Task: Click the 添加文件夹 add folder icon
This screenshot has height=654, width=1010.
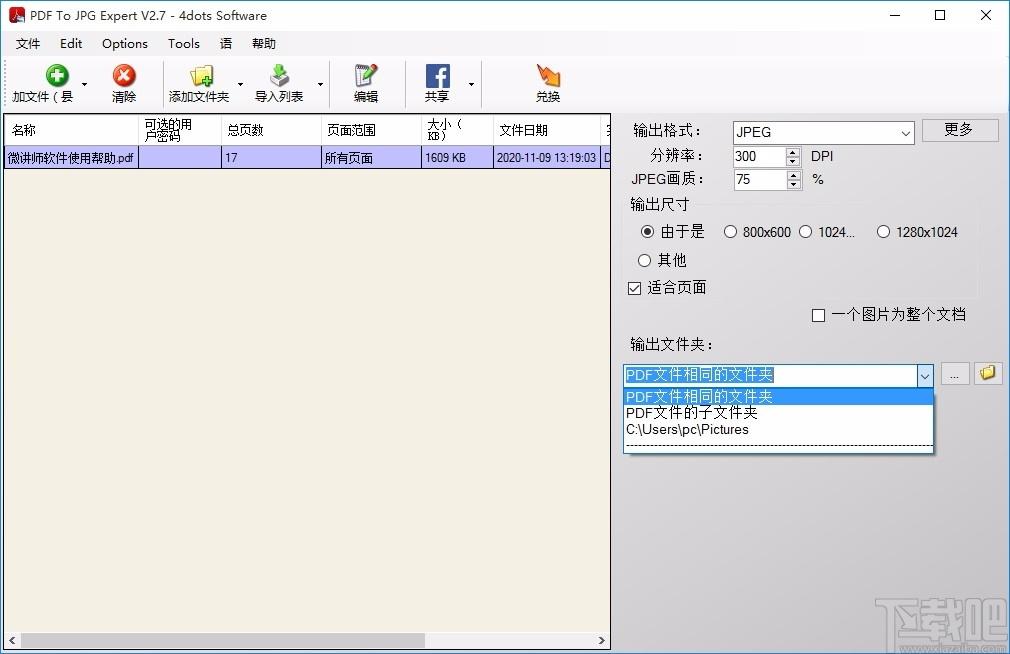Action: (x=201, y=75)
